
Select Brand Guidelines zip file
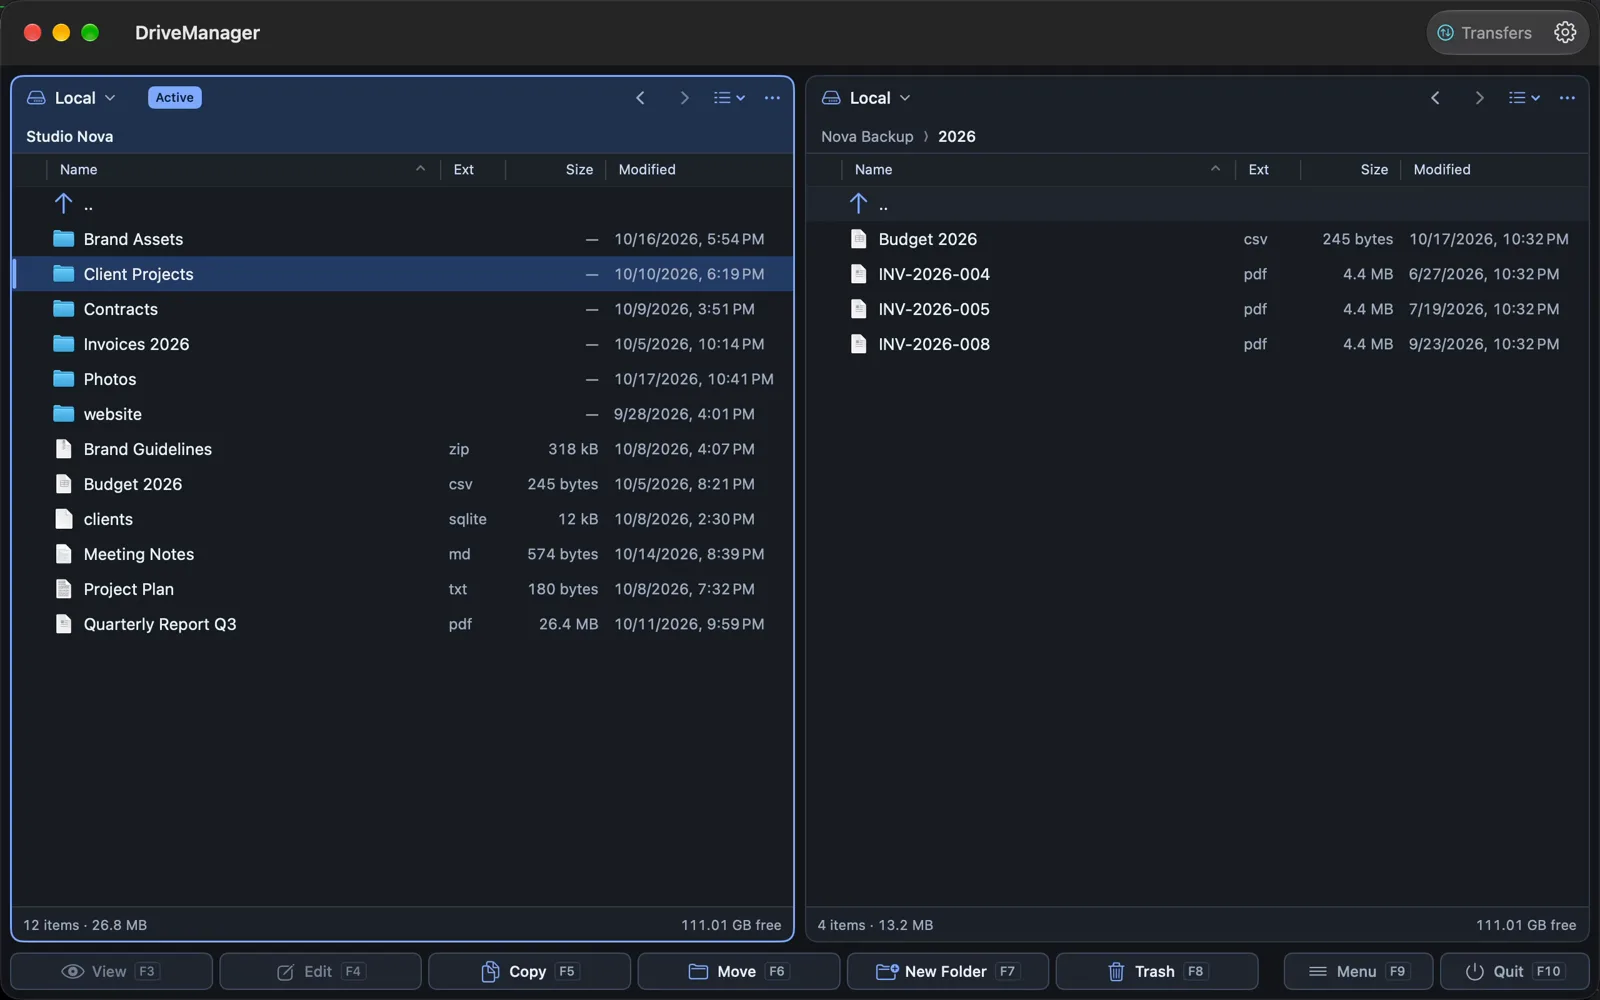pyautogui.click(x=403, y=449)
